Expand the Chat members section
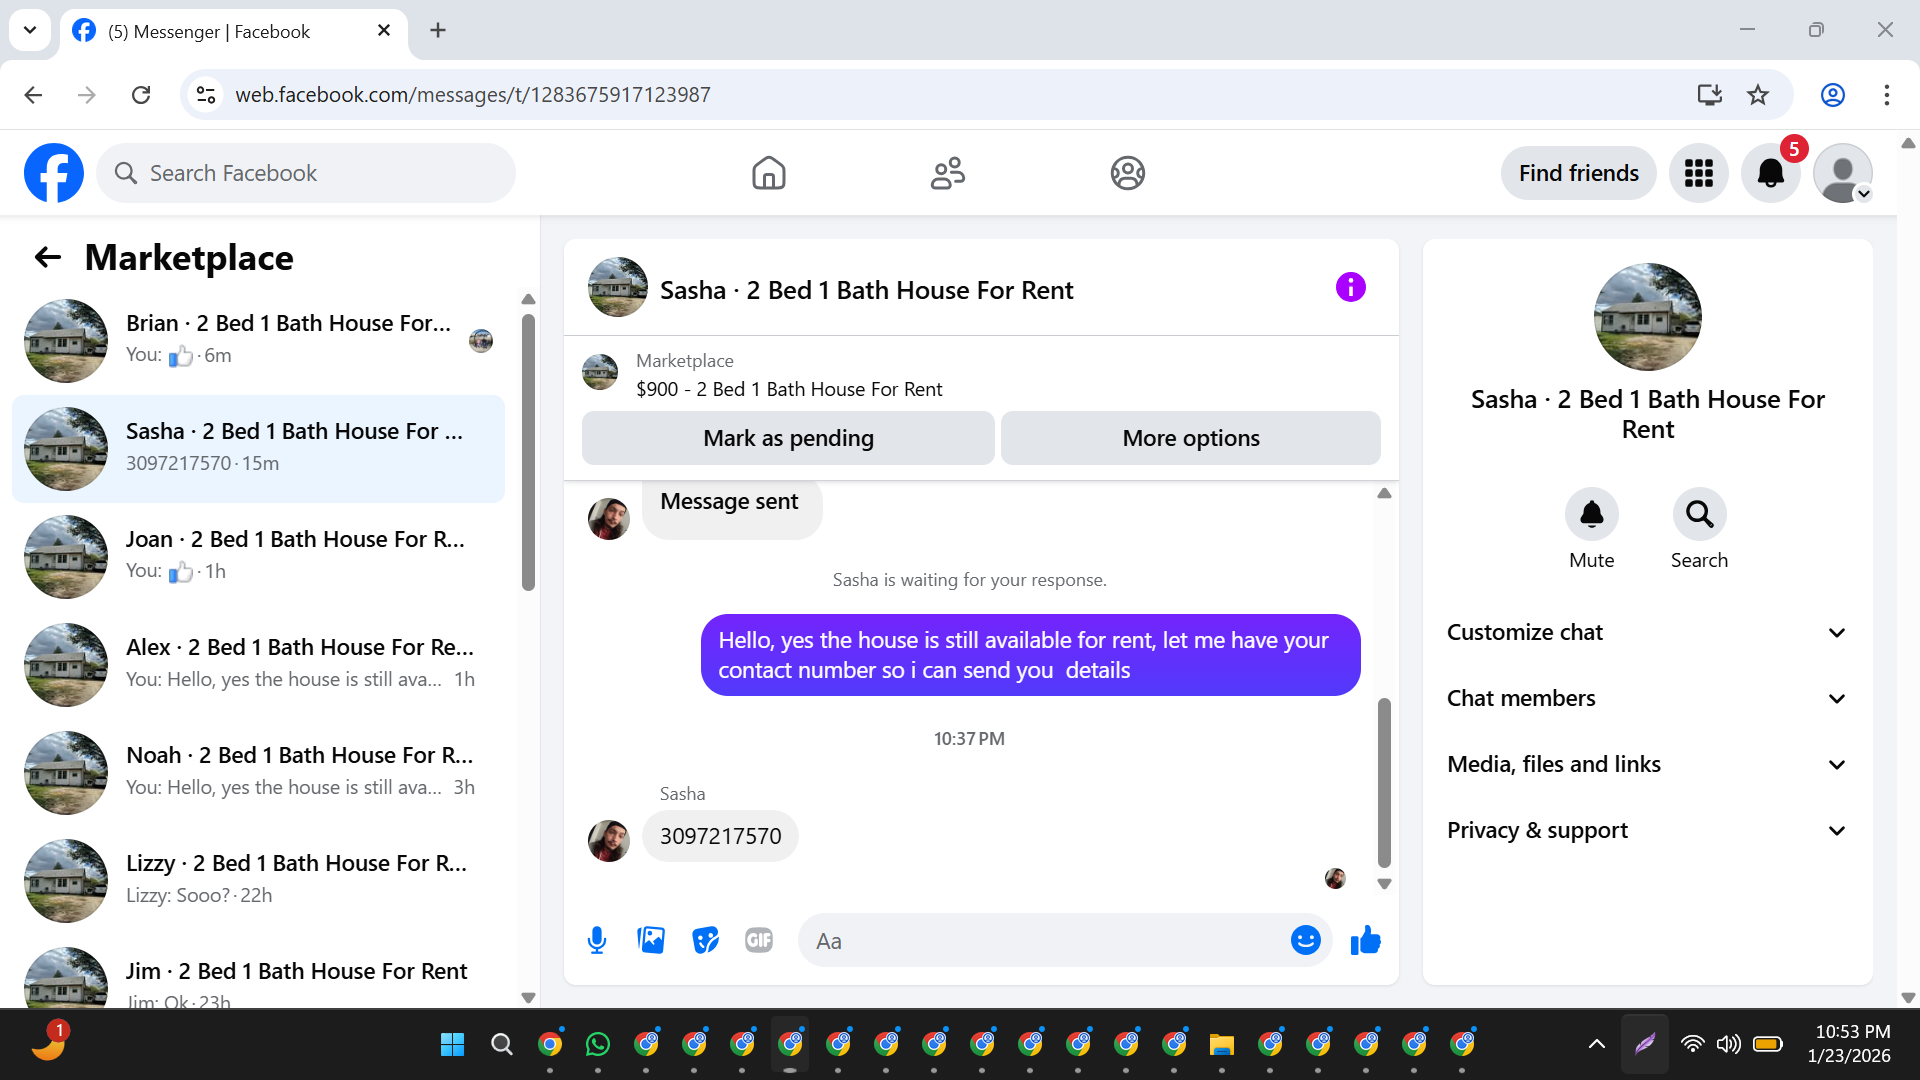Image resolution: width=1920 pixels, height=1080 pixels. 1647,698
